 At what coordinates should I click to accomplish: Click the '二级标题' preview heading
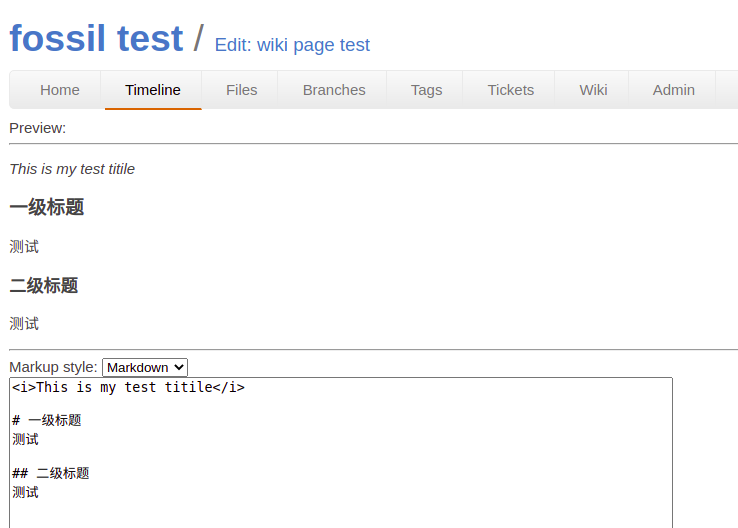pyautogui.click(x=44, y=286)
